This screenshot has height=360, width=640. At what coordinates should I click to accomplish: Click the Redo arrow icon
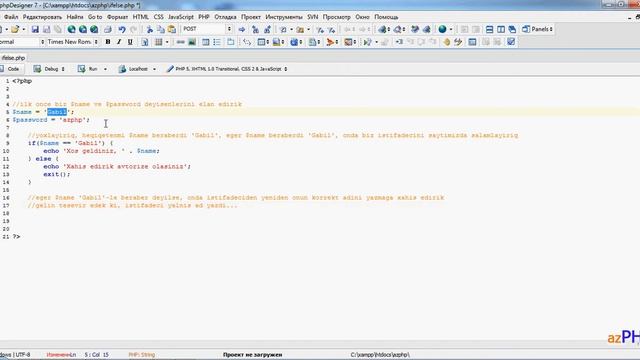[133, 29]
